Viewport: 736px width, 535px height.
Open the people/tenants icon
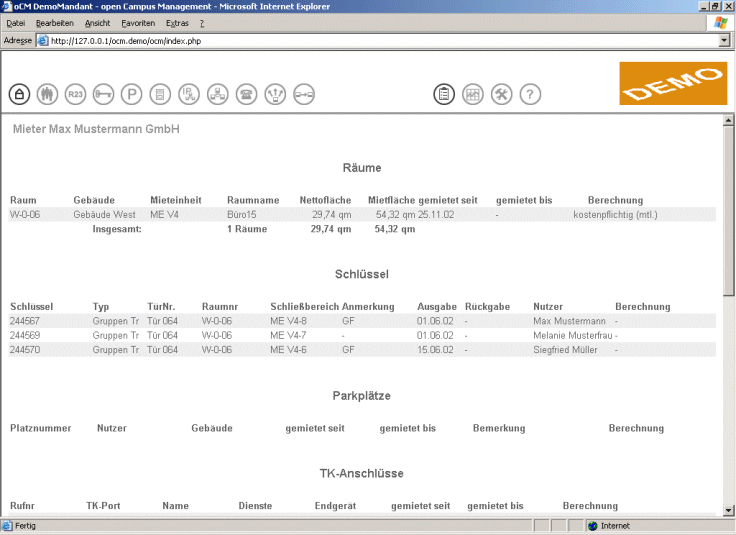coord(47,94)
